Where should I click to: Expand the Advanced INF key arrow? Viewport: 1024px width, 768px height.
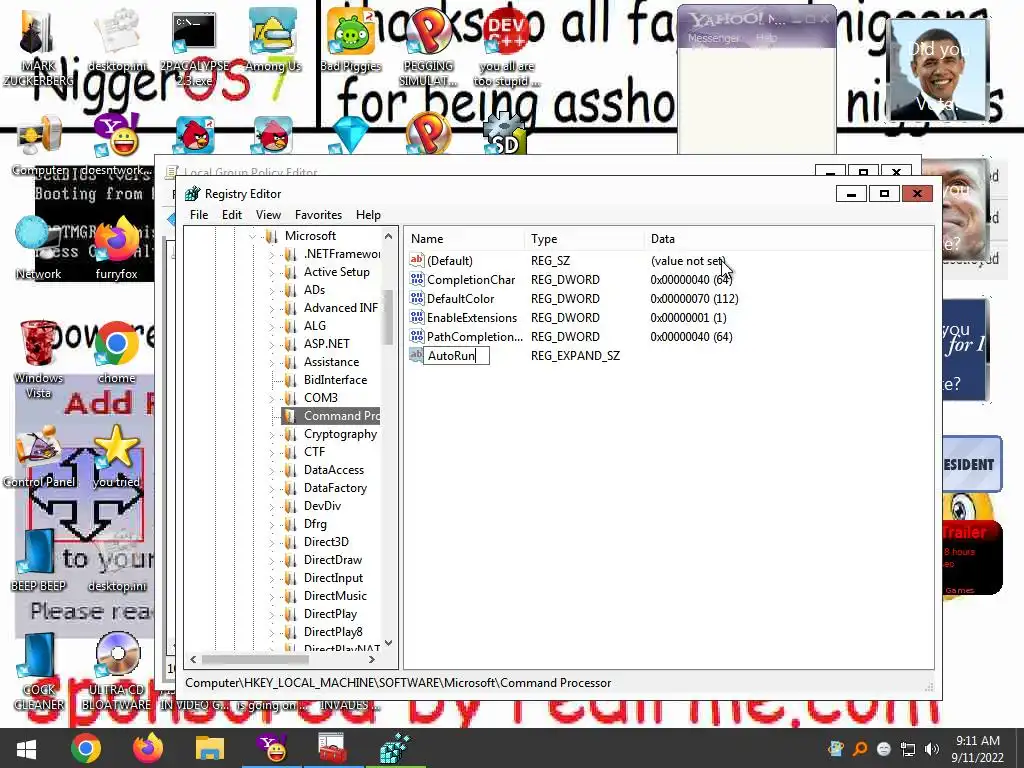(272, 308)
